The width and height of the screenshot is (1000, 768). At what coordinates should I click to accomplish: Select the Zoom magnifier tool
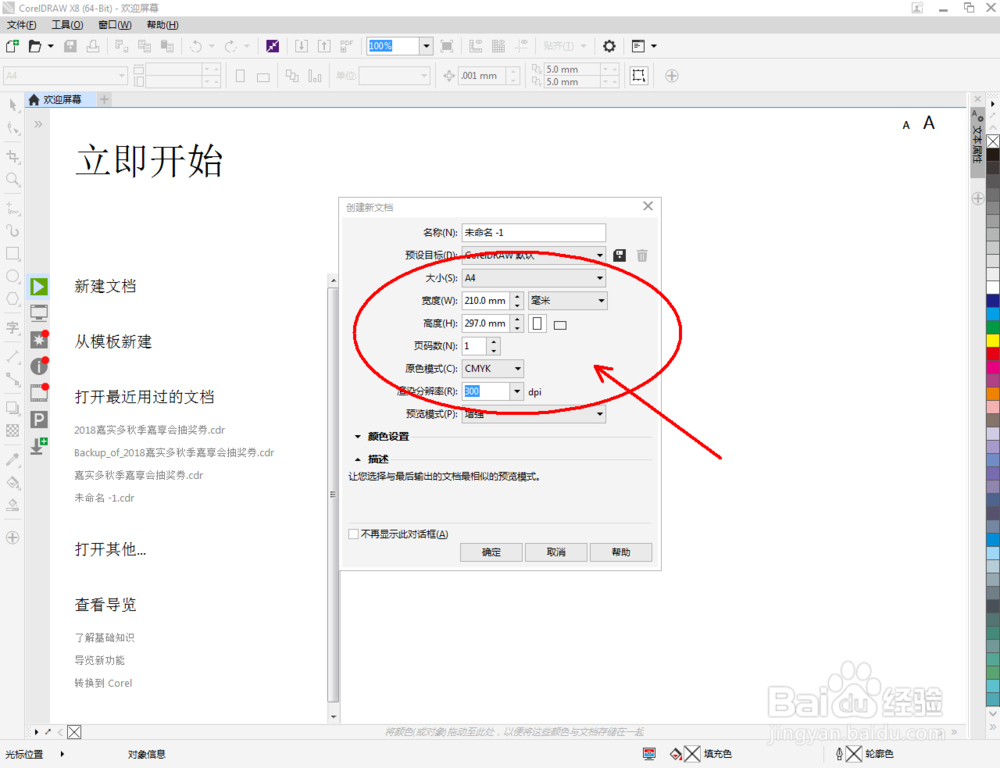[13, 180]
